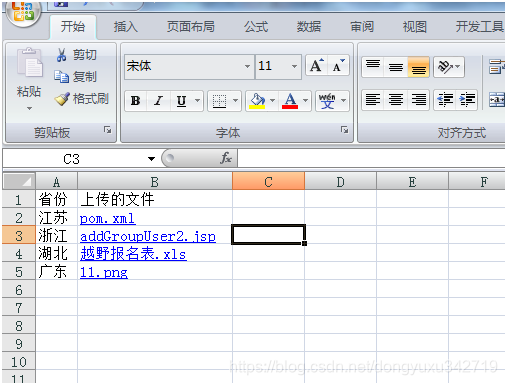The height and width of the screenshot is (385, 507).
Task: Select cell containing 上传的文件
Action: pyautogui.click(x=155, y=199)
